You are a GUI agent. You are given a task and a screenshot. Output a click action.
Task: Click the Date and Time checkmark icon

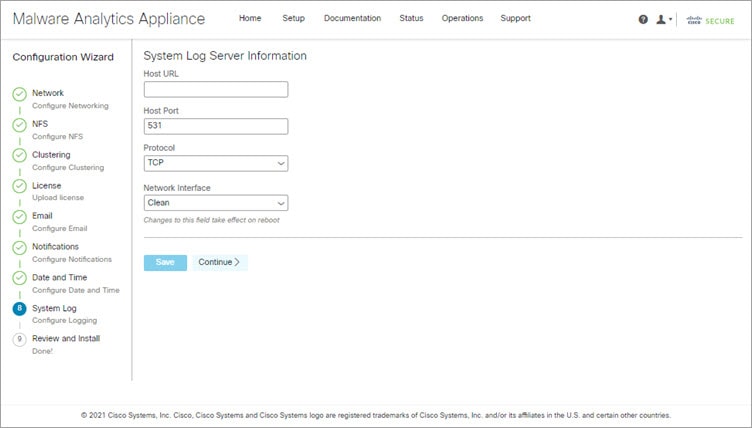pyautogui.click(x=20, y=278)
